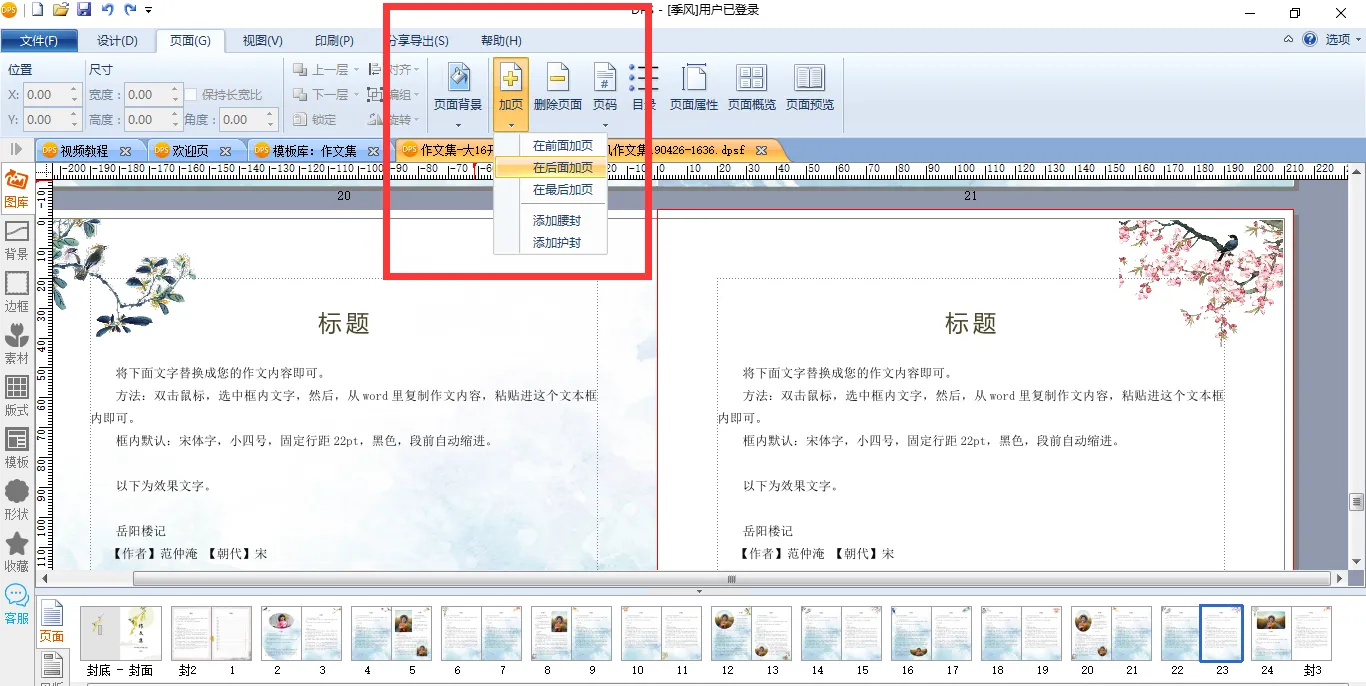Click the help question mark icon
The image size is (1366, 686).
click(x=1310, y=40)
